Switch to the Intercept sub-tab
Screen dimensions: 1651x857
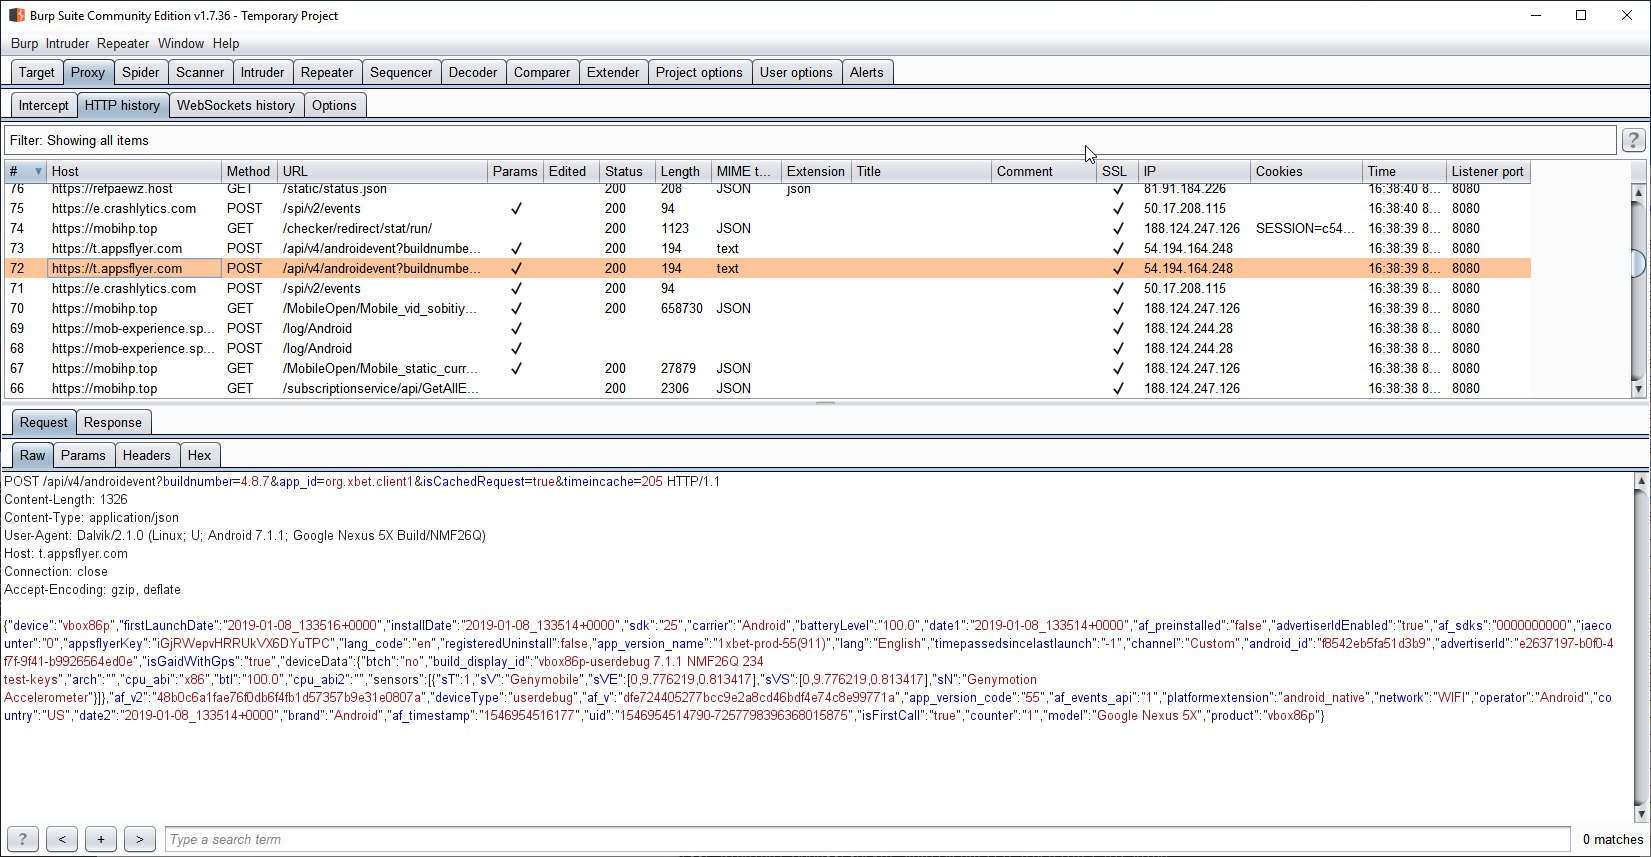(x=44, y=105)
